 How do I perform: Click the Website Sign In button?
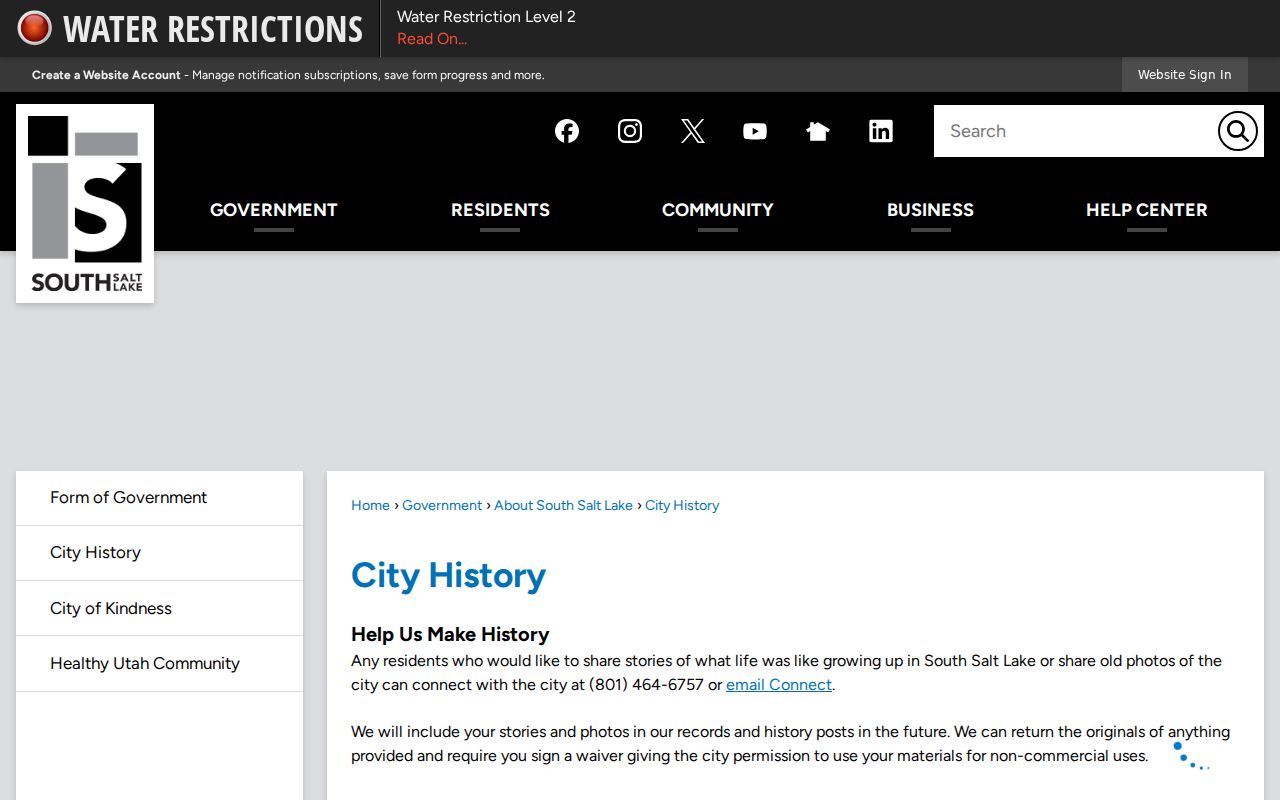[1185, 75]
